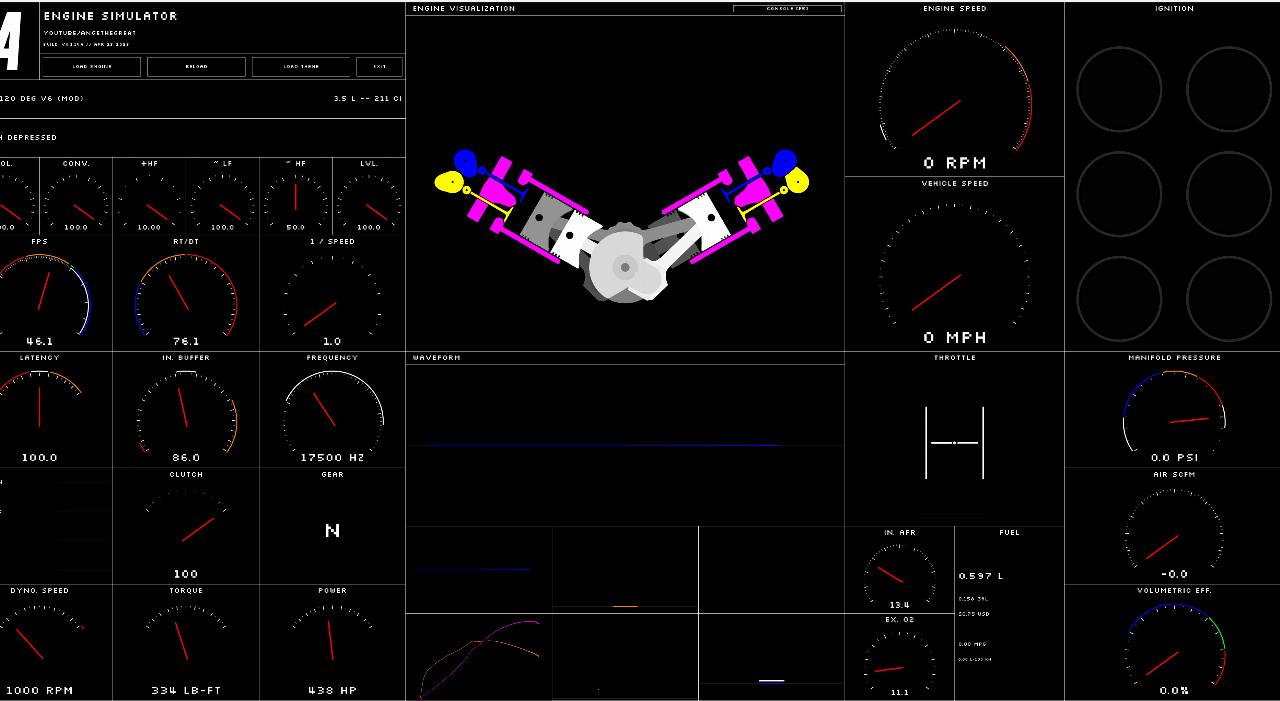Click the Air SCFM gauge

click(x=1174, y=530)
